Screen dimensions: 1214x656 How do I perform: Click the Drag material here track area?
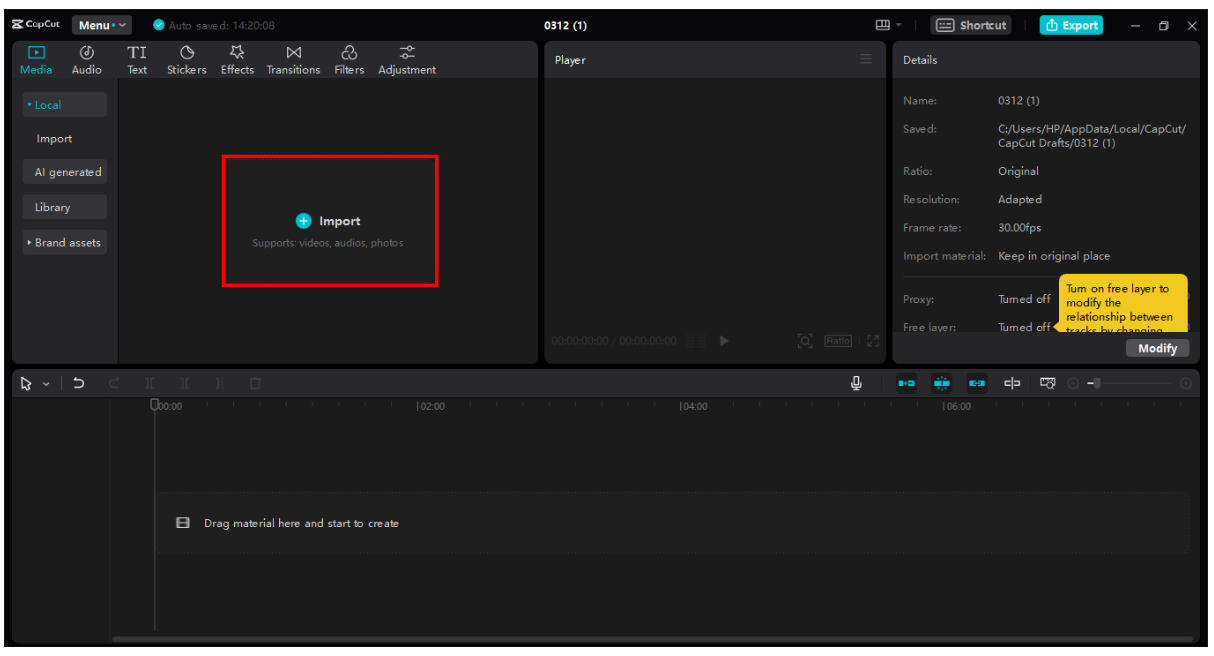pyautogui.click(x=672, y=523)
